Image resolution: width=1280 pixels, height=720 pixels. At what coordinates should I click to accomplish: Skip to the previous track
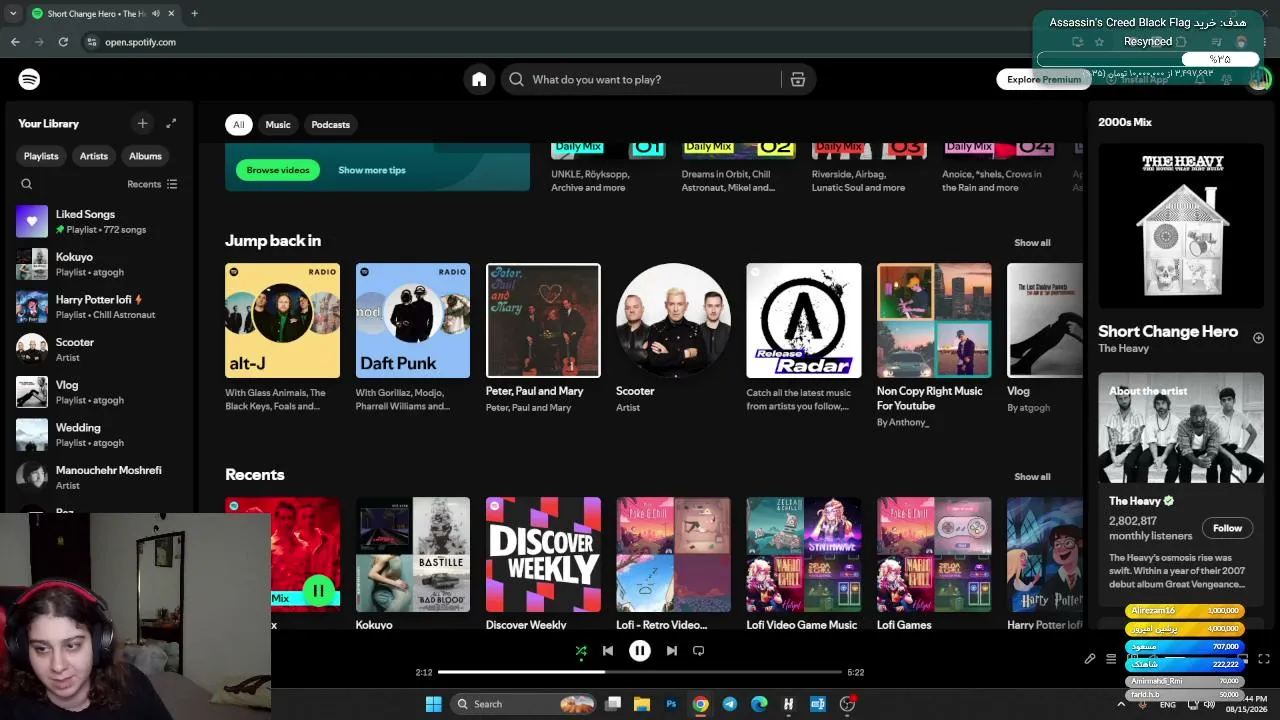608,650
